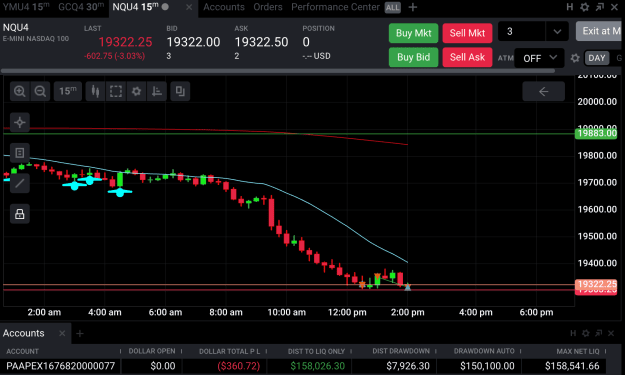Screen dimensions: 625x375
Task: Click the DOLLAR TOTAL P L column header
Action: point(230,351)
